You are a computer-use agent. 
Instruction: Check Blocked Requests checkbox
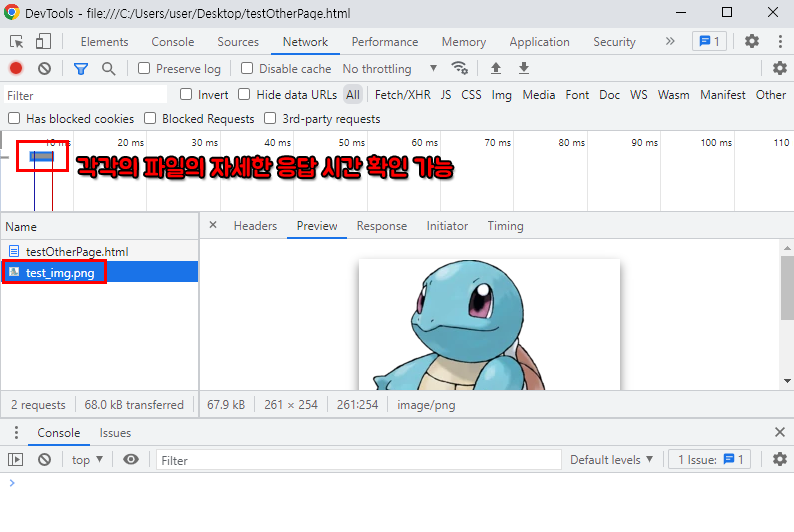click(150, 118)
